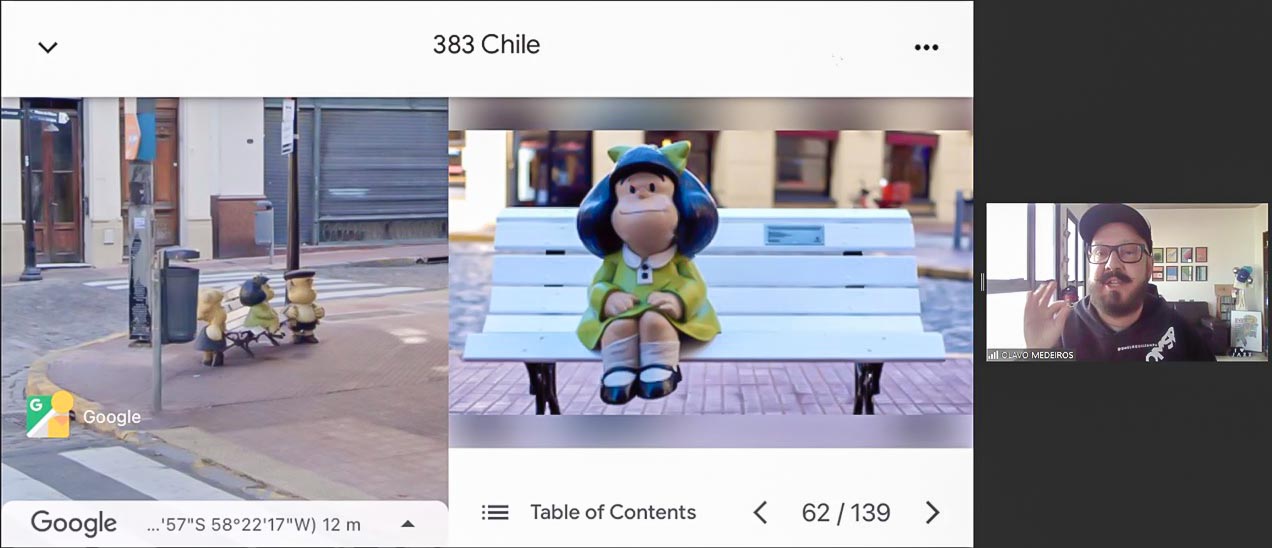The image size is (1272, 548).
Task: Collapse the view with the top-left chevron
Action: pyautogui.click(x=48, y=47)
